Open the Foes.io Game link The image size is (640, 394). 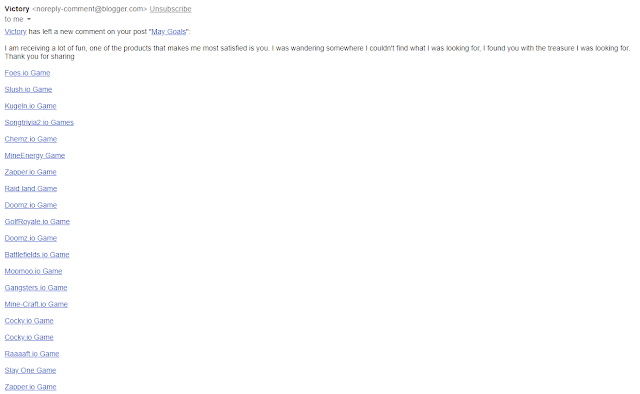point(27,73)
